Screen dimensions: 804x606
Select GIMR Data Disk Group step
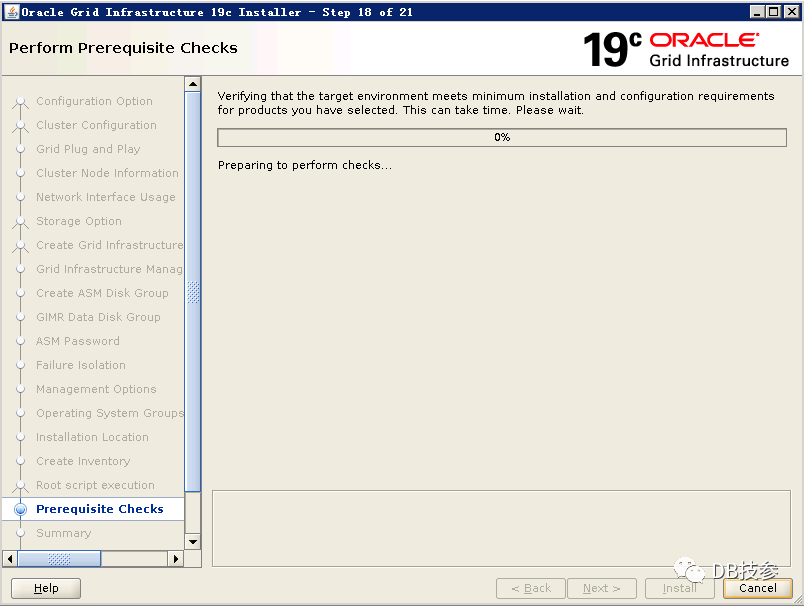(98, 317)
